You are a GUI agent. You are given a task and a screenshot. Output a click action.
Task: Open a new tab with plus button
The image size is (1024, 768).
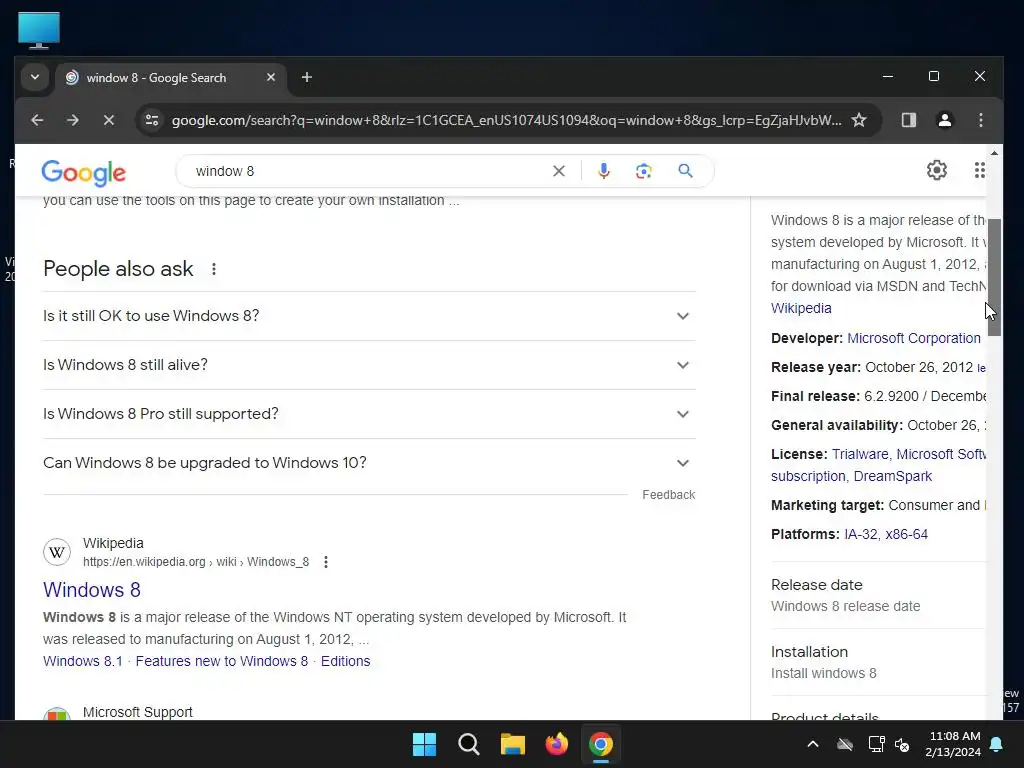[306, 78]
